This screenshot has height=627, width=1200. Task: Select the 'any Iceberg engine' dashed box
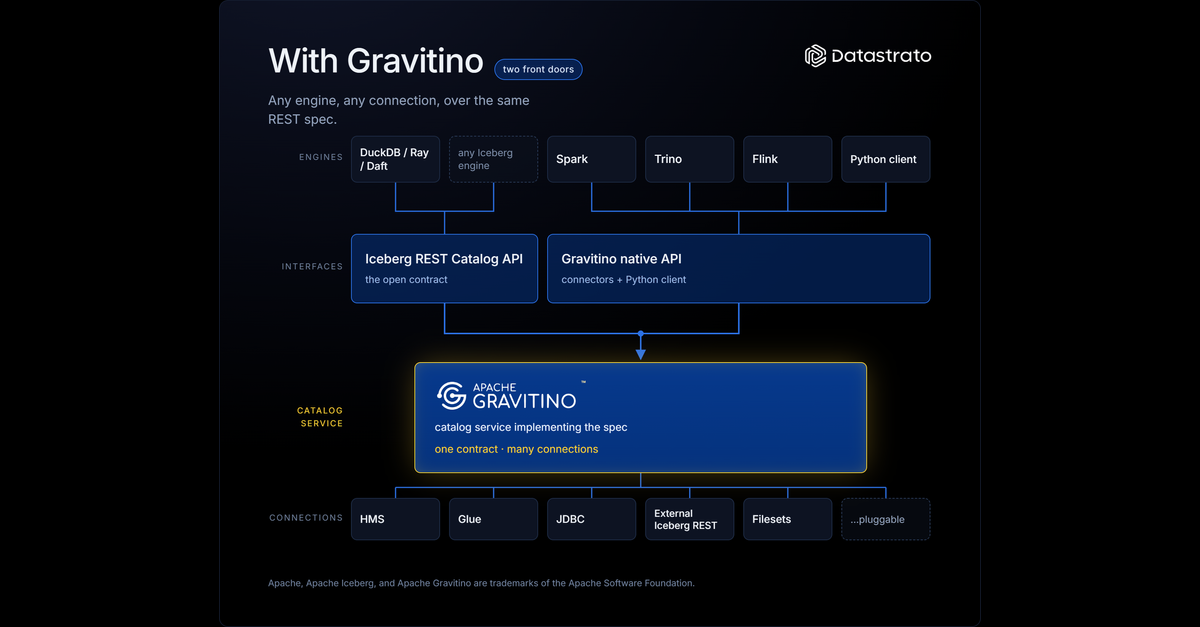point(493,159)
